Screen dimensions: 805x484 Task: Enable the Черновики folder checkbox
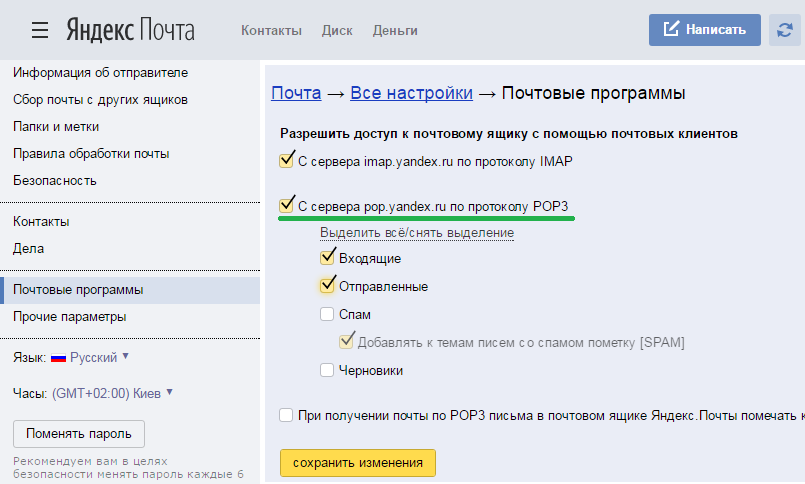click(x=327, y=370)
